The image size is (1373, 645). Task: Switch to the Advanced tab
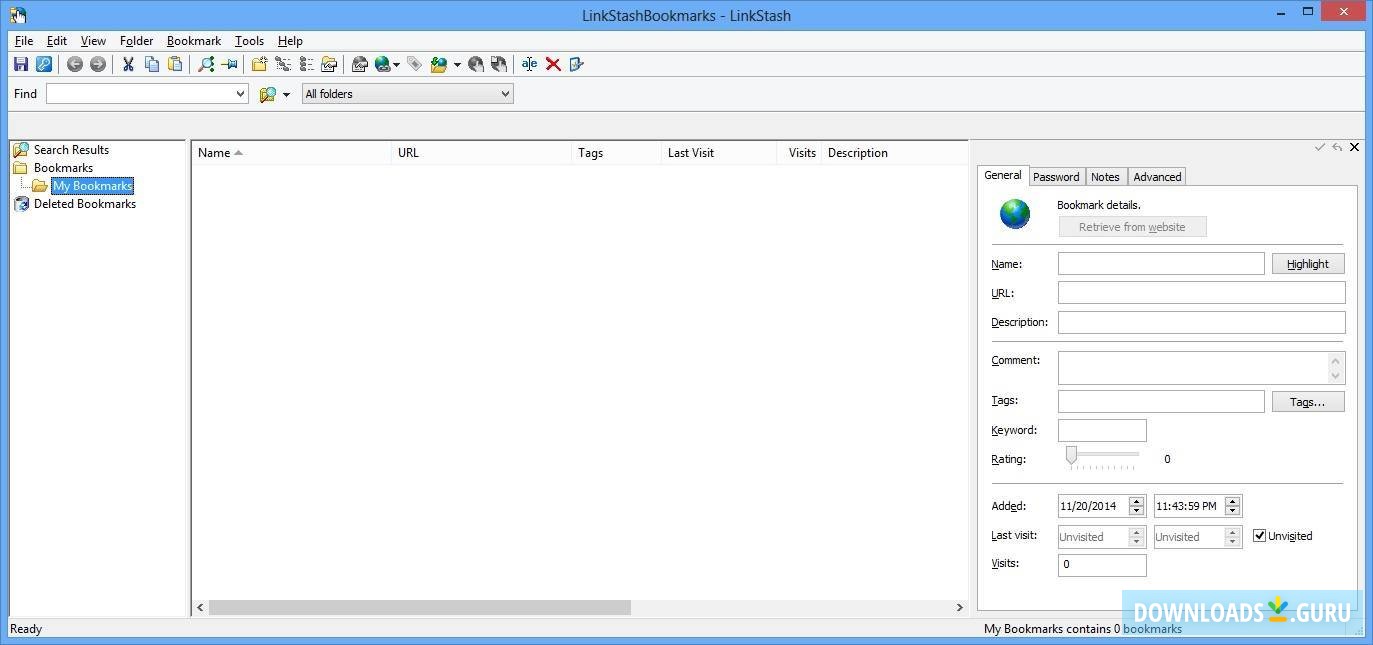1157,177
